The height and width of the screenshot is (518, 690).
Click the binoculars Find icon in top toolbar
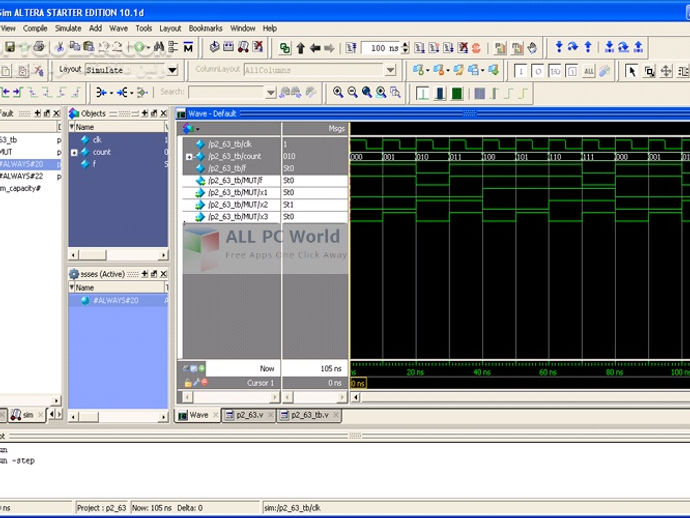[x=159, y=47]
